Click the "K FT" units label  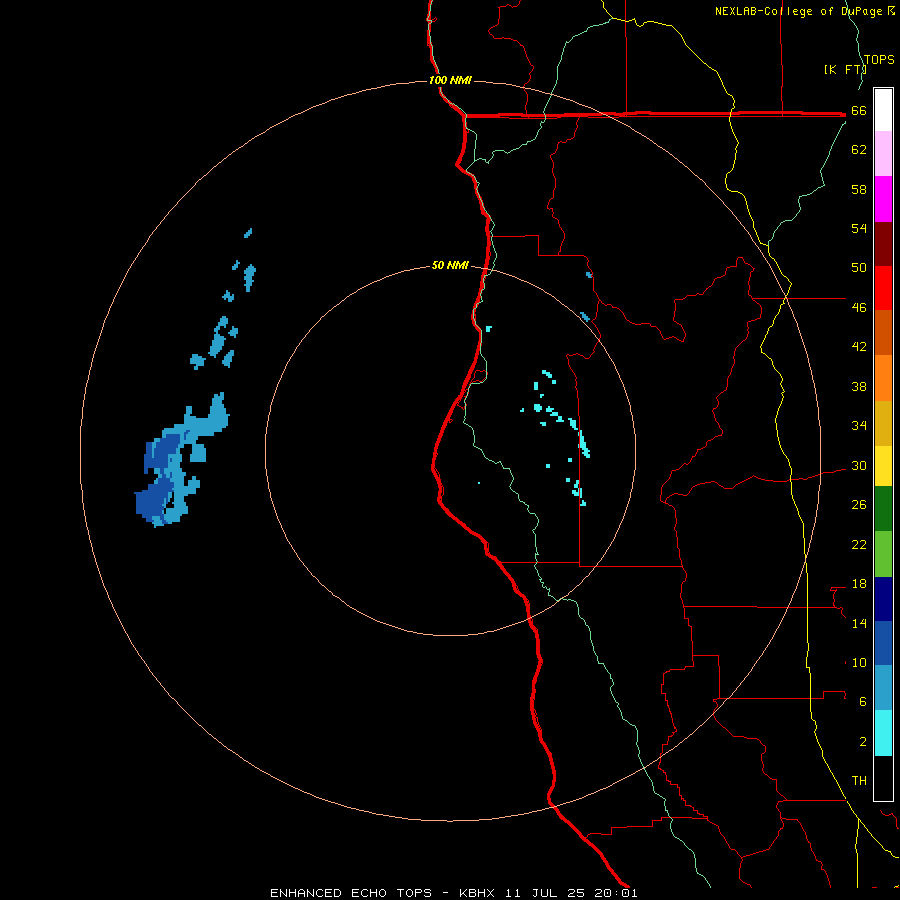(845, 69)
